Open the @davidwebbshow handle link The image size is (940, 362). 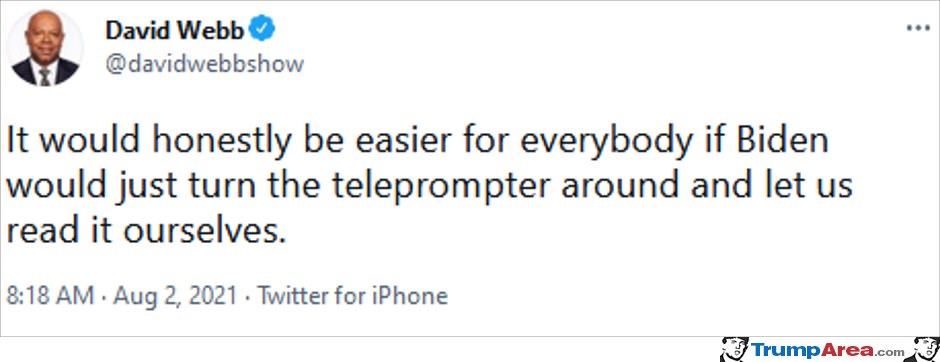click(204, 64)
